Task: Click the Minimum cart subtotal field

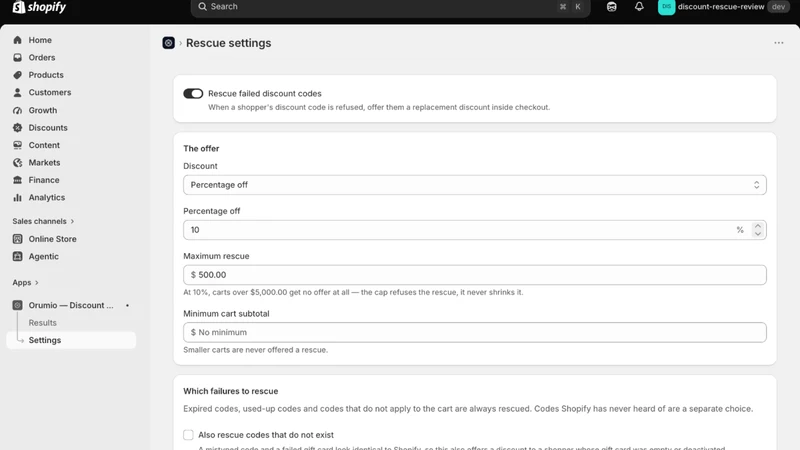Action: point(474,332)
